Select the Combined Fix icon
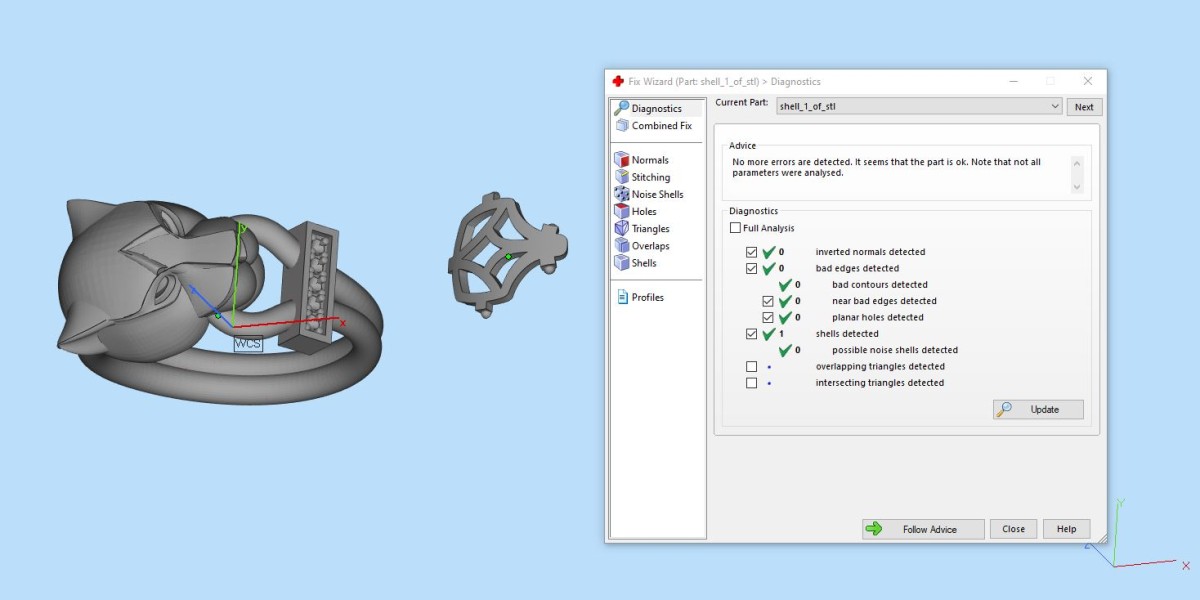Image resolution: width=1200 pixels, height=600 pixels. coord(622,126)
